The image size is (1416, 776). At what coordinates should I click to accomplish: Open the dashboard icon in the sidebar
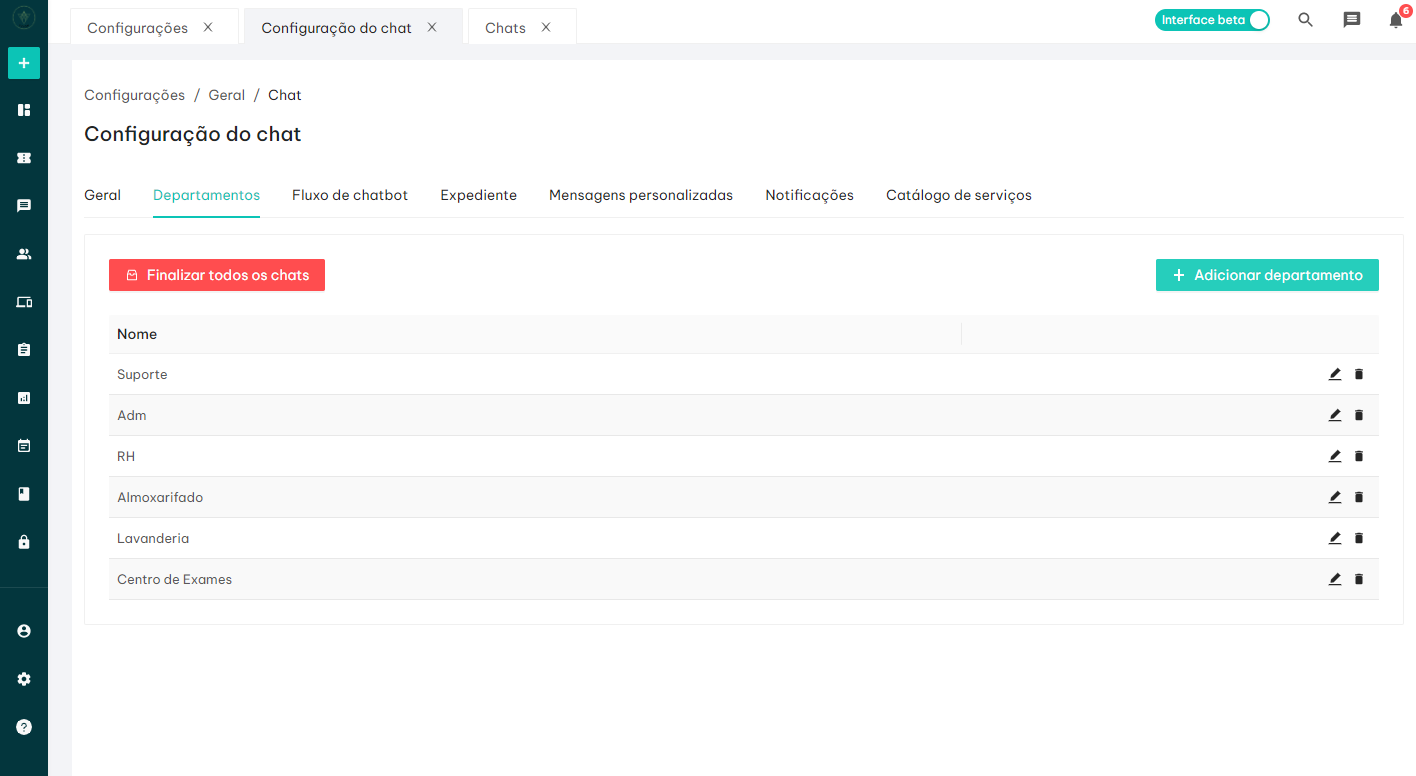point(24,110)
